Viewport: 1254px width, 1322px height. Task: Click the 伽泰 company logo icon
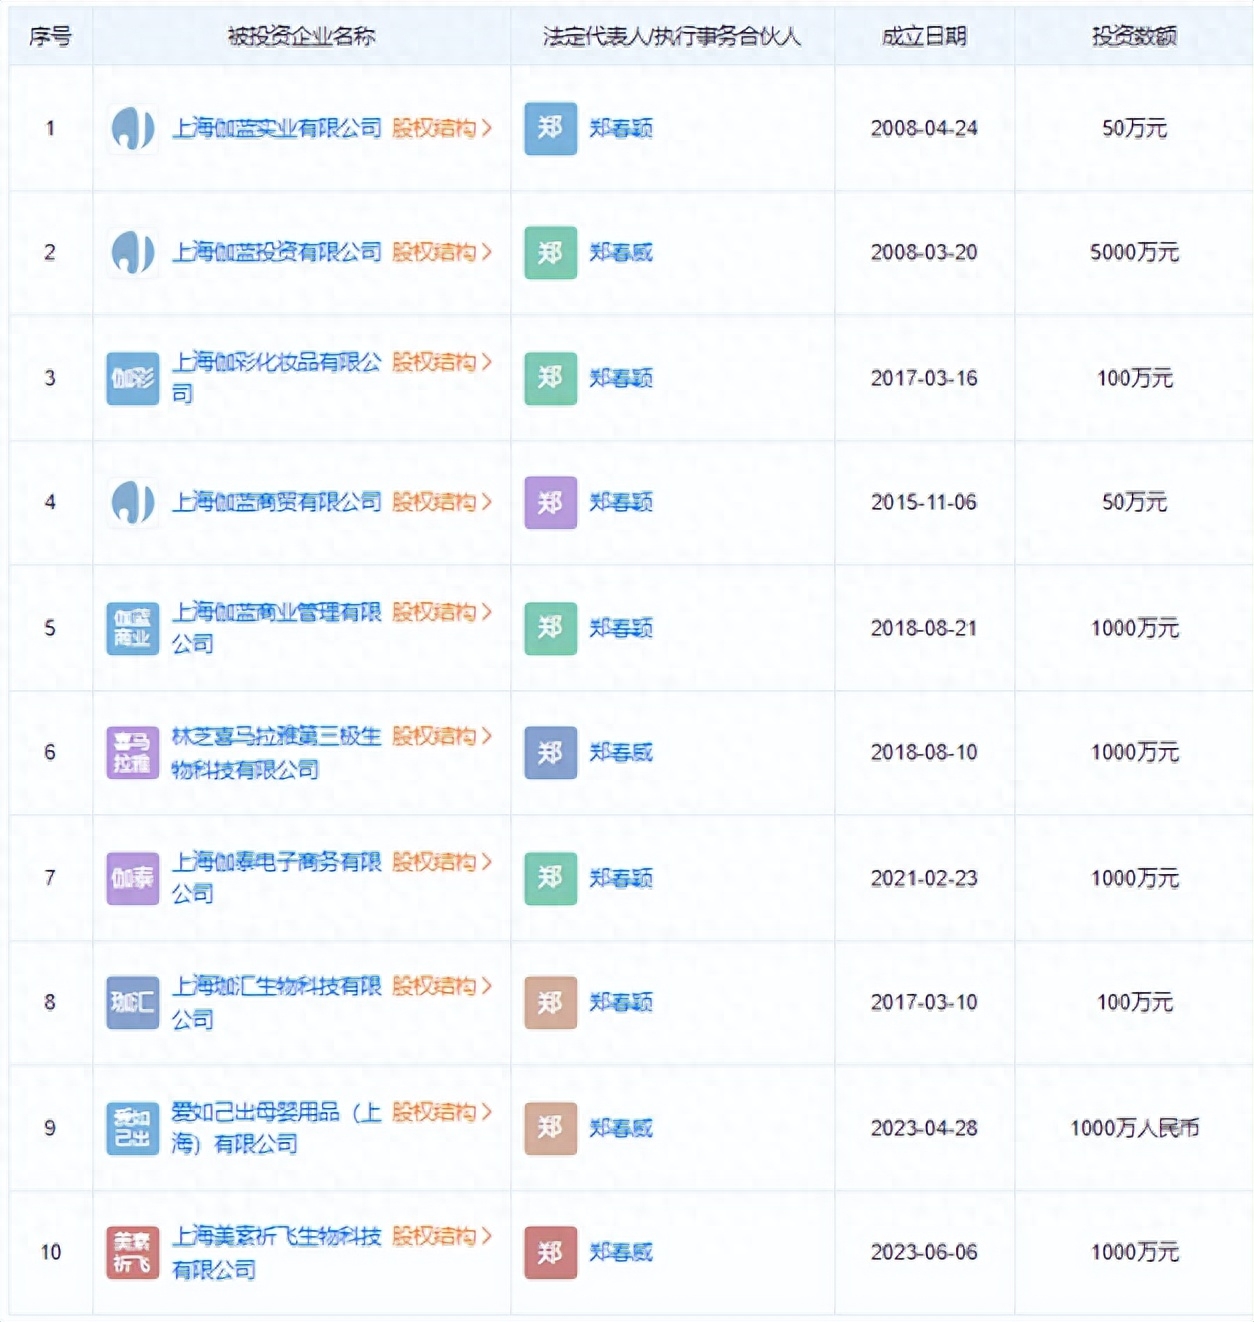click(x=132, y=878)
